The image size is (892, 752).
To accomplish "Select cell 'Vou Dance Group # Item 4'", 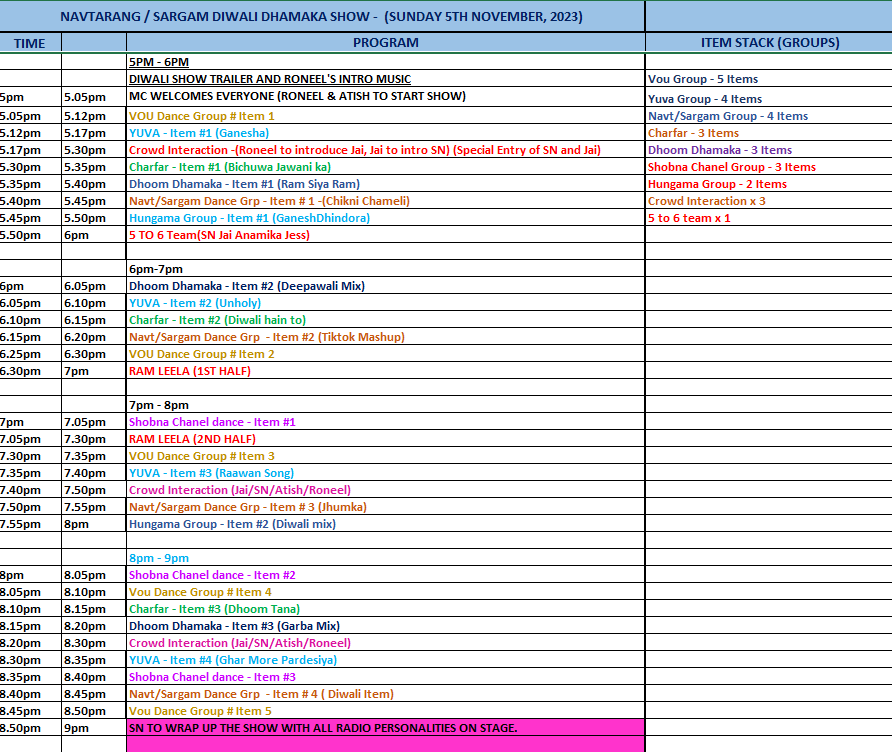I will coord(386,592).
